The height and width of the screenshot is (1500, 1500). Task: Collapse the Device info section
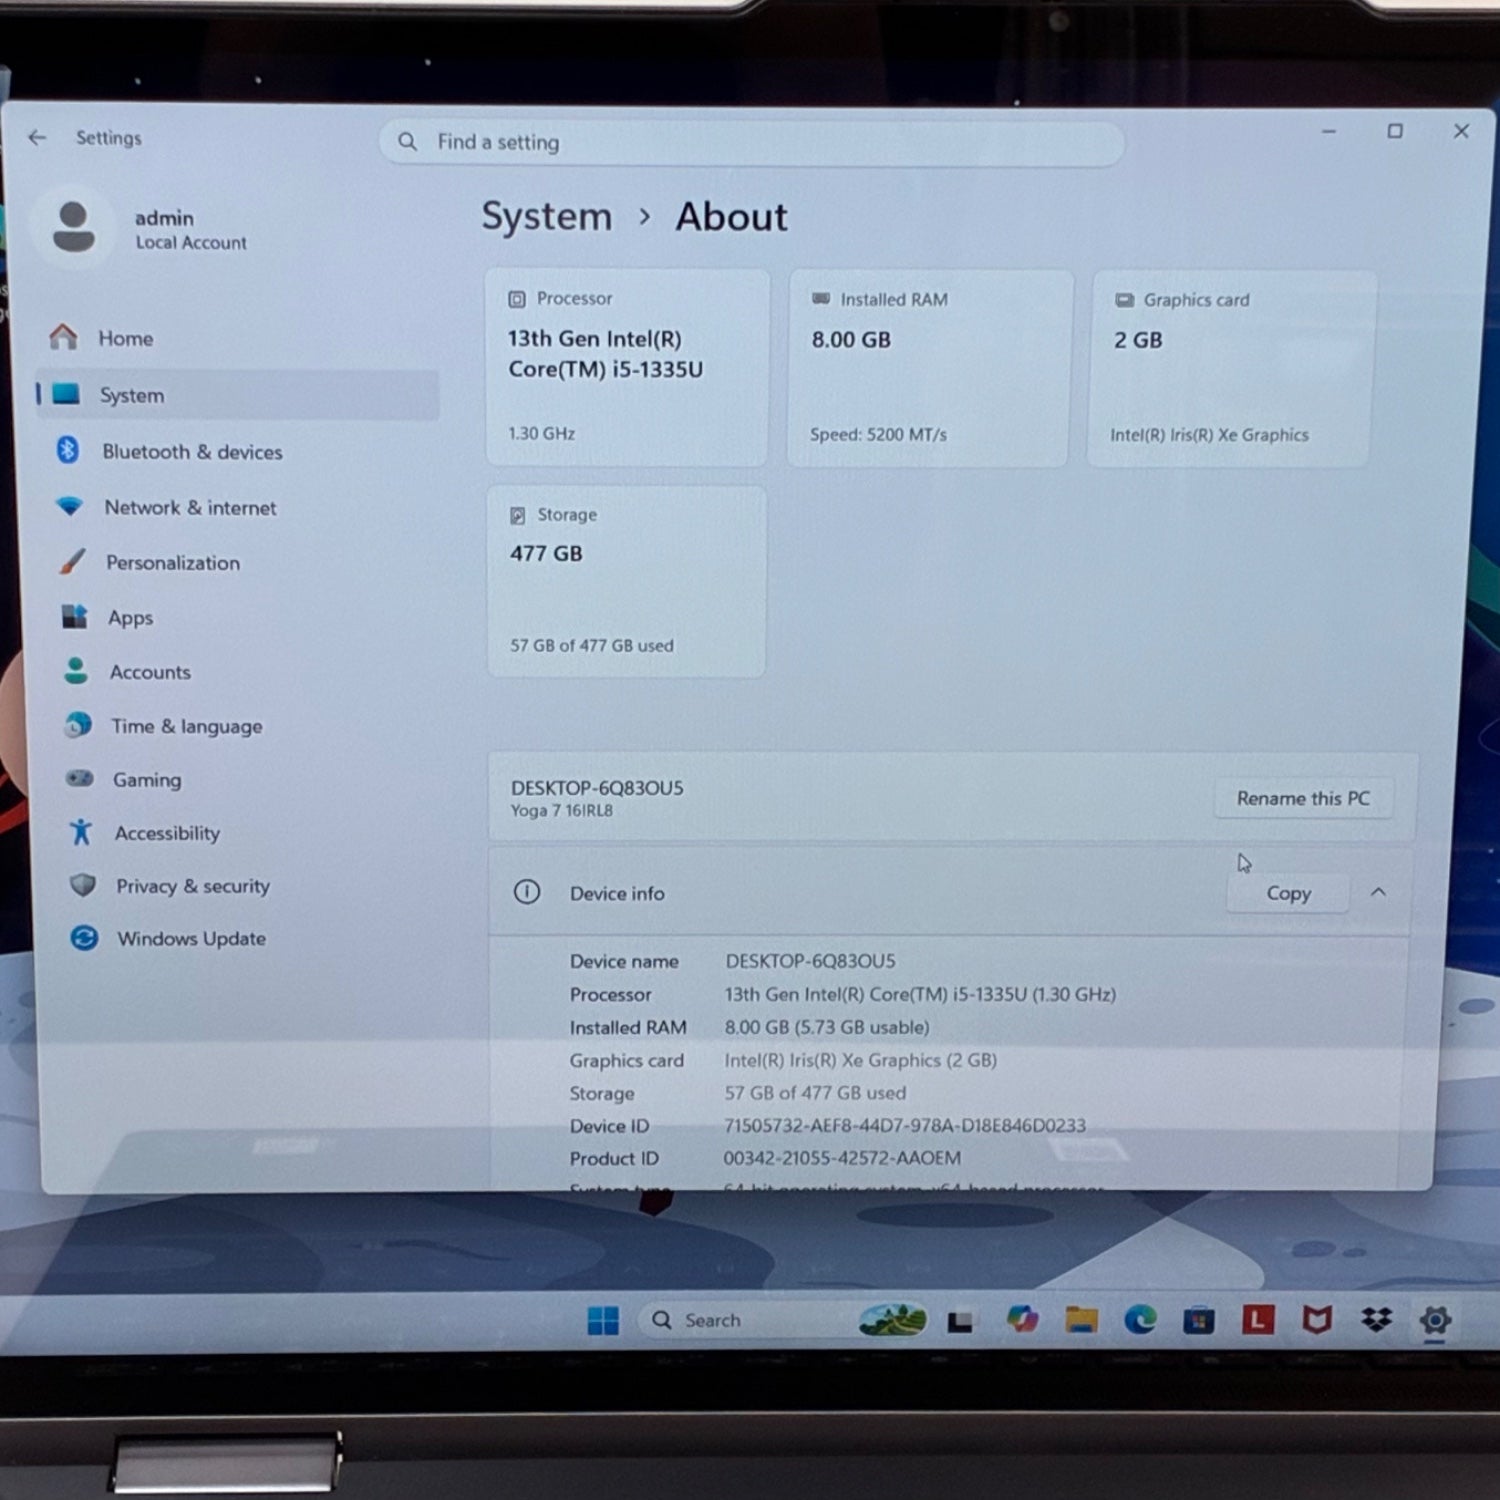[x=1378, y=892]
